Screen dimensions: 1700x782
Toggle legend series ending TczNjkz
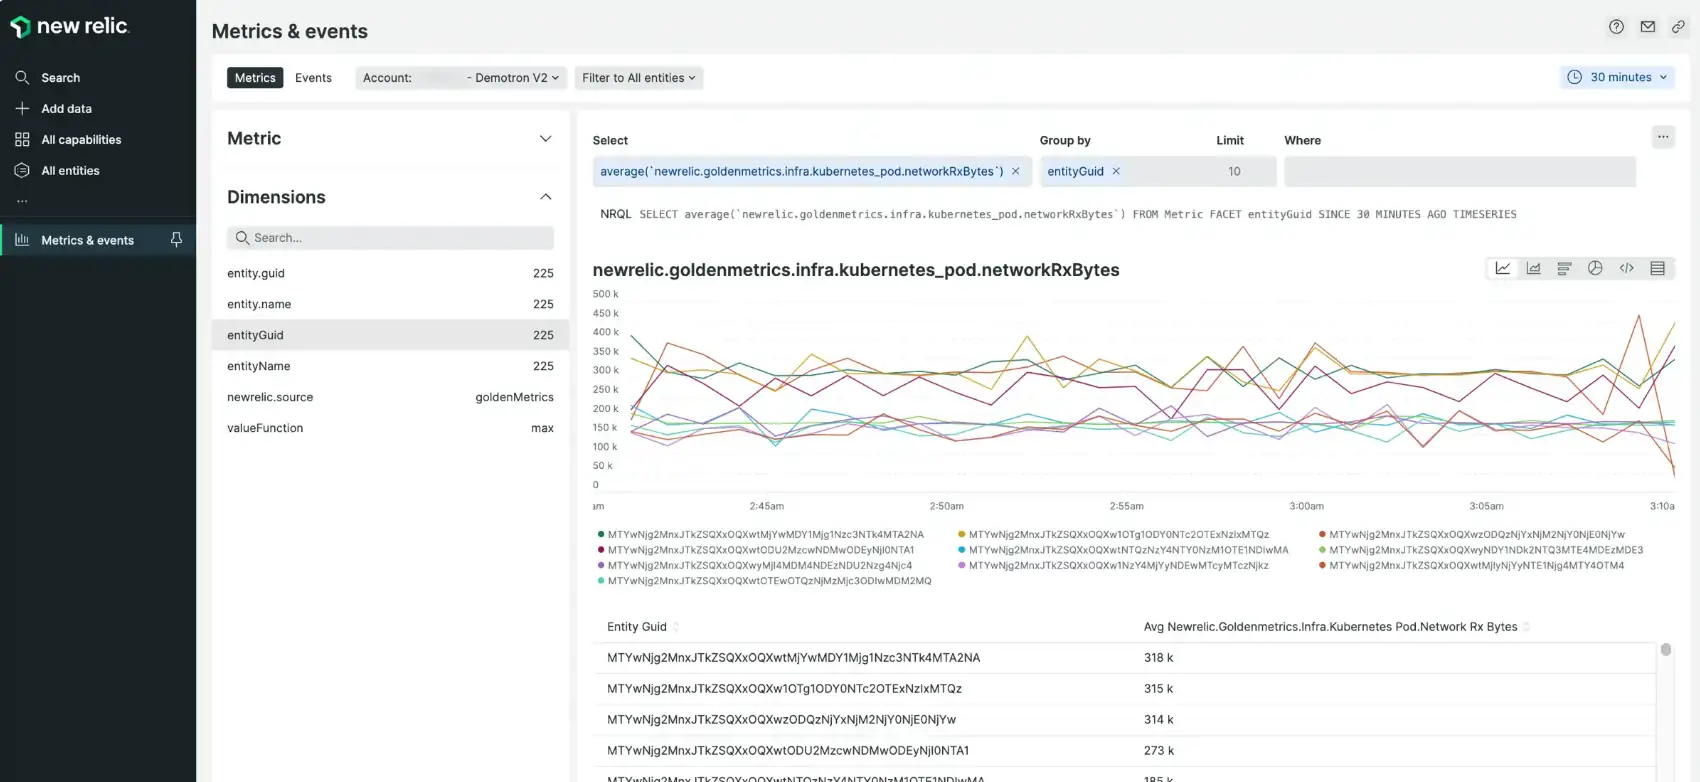coord(1113,566)
